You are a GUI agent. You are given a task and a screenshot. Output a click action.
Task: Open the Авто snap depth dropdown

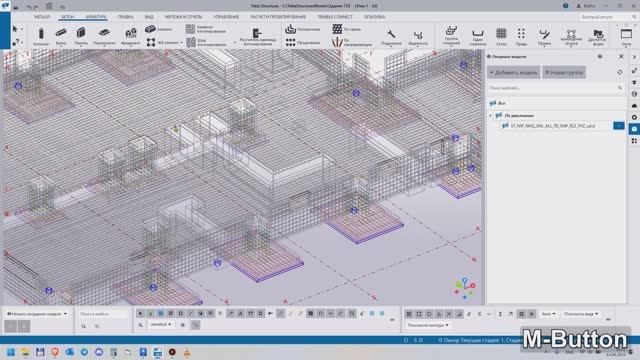tap(548, 314)
